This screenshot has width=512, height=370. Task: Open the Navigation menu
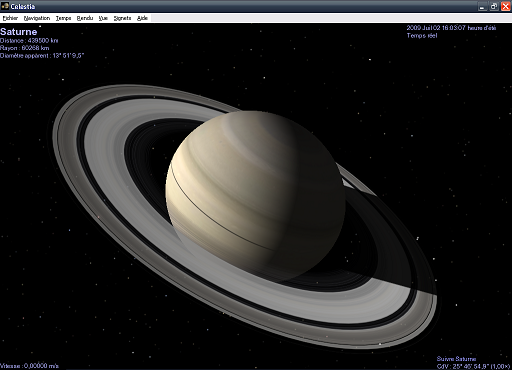tap(37, 18)
